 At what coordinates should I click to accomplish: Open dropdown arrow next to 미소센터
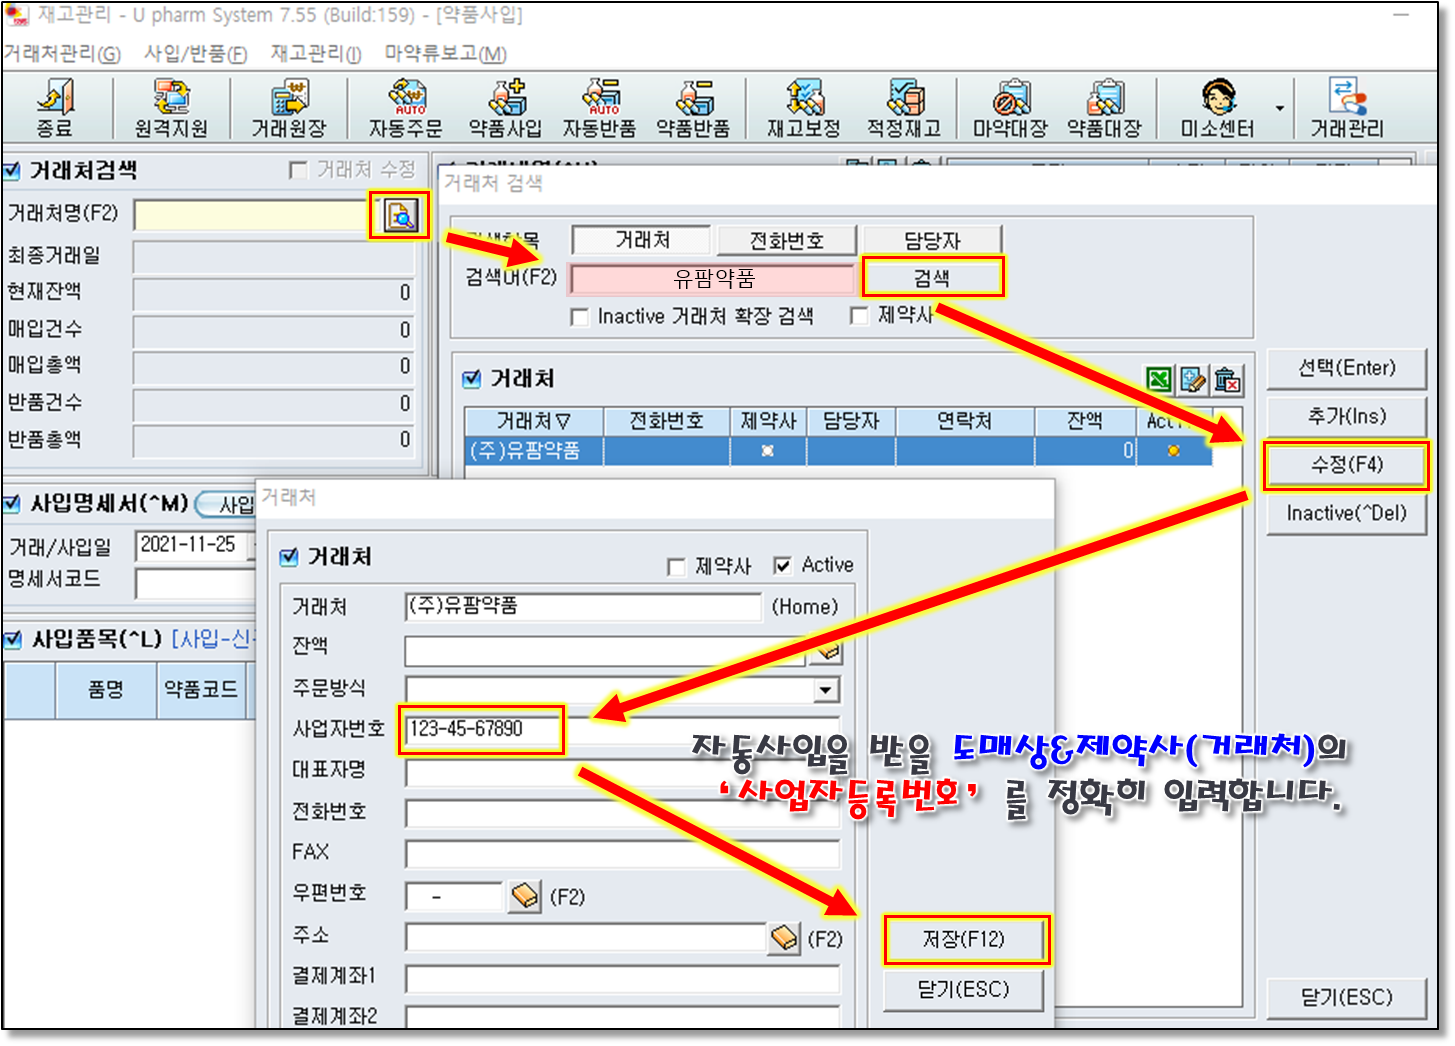1279,109
